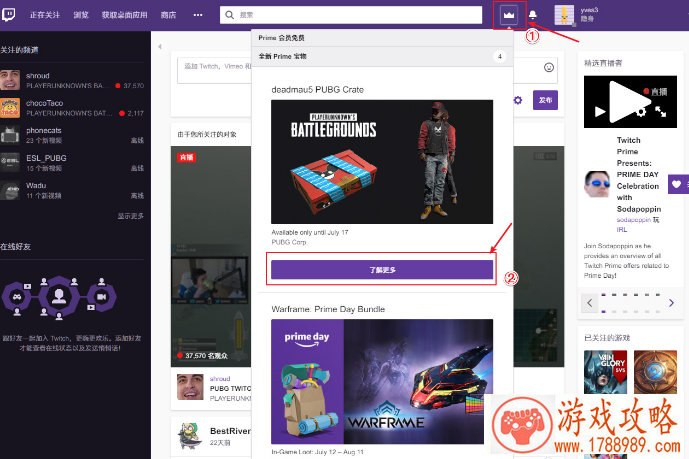This screenshot has height=459, width=689.
Task: Click the heart follow button on featured stream
Action: (678, 184)
